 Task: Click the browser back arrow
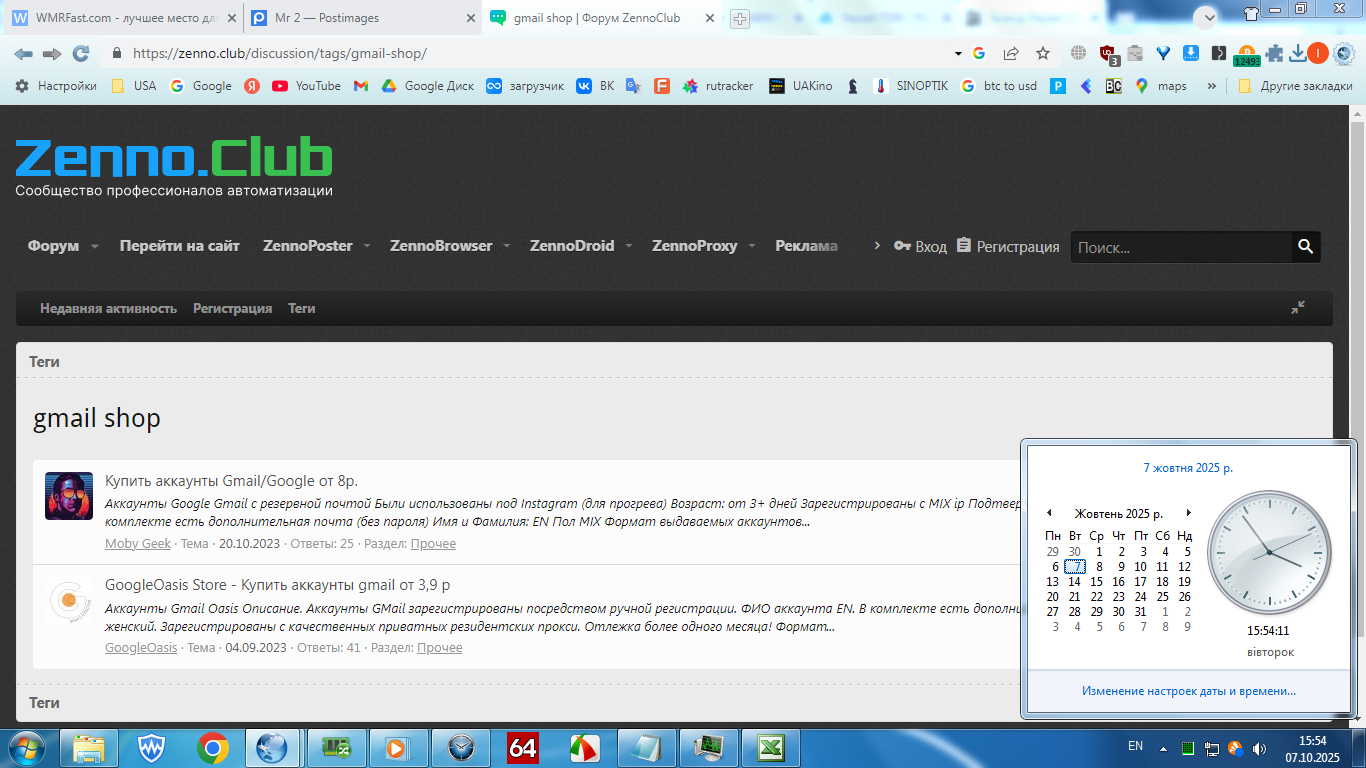coord(23,54)
